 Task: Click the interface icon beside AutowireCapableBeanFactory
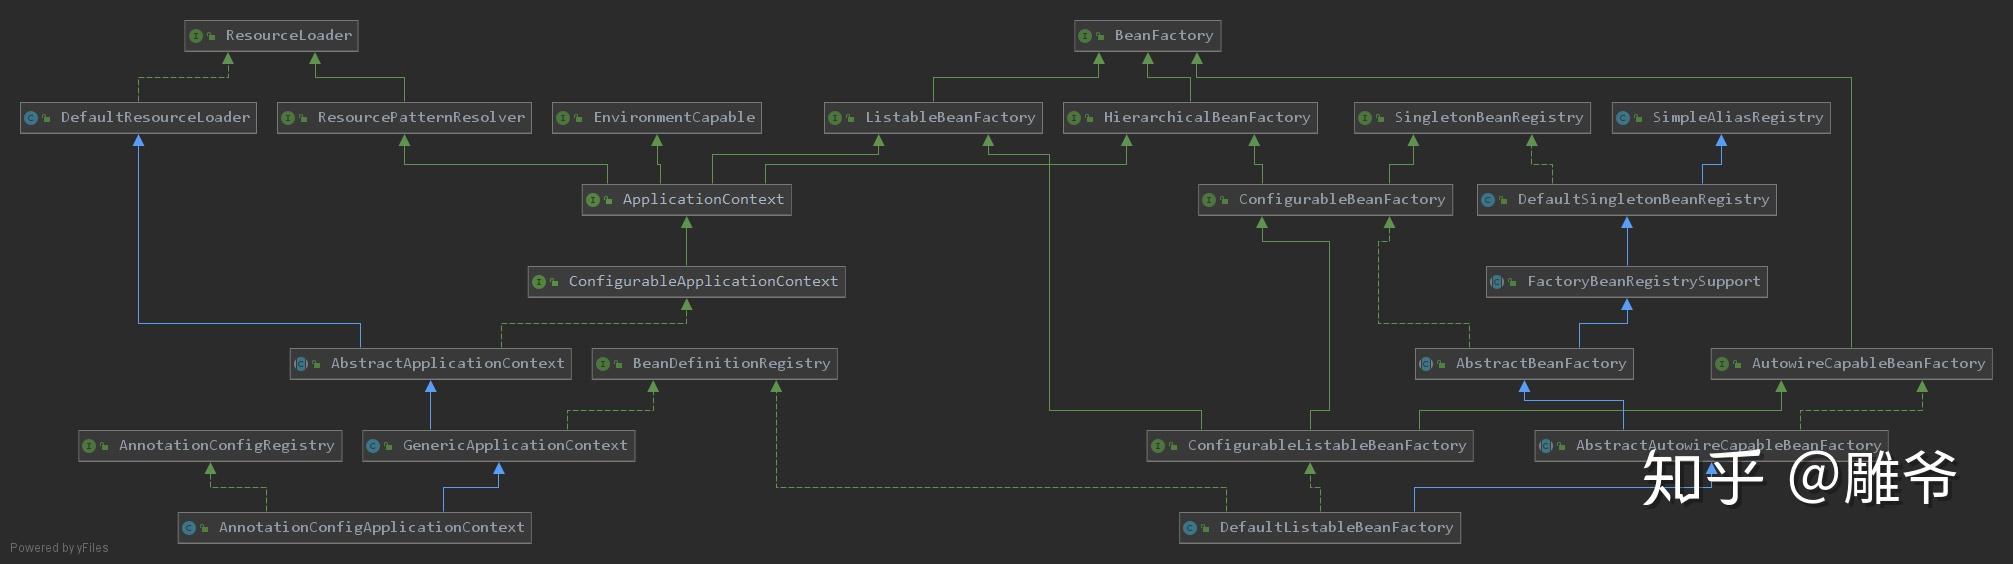pos(1722,364)
